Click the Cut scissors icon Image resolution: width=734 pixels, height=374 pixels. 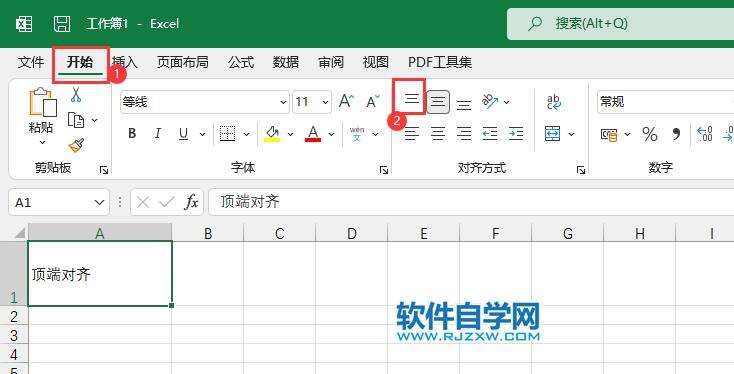tap(76, 95)
